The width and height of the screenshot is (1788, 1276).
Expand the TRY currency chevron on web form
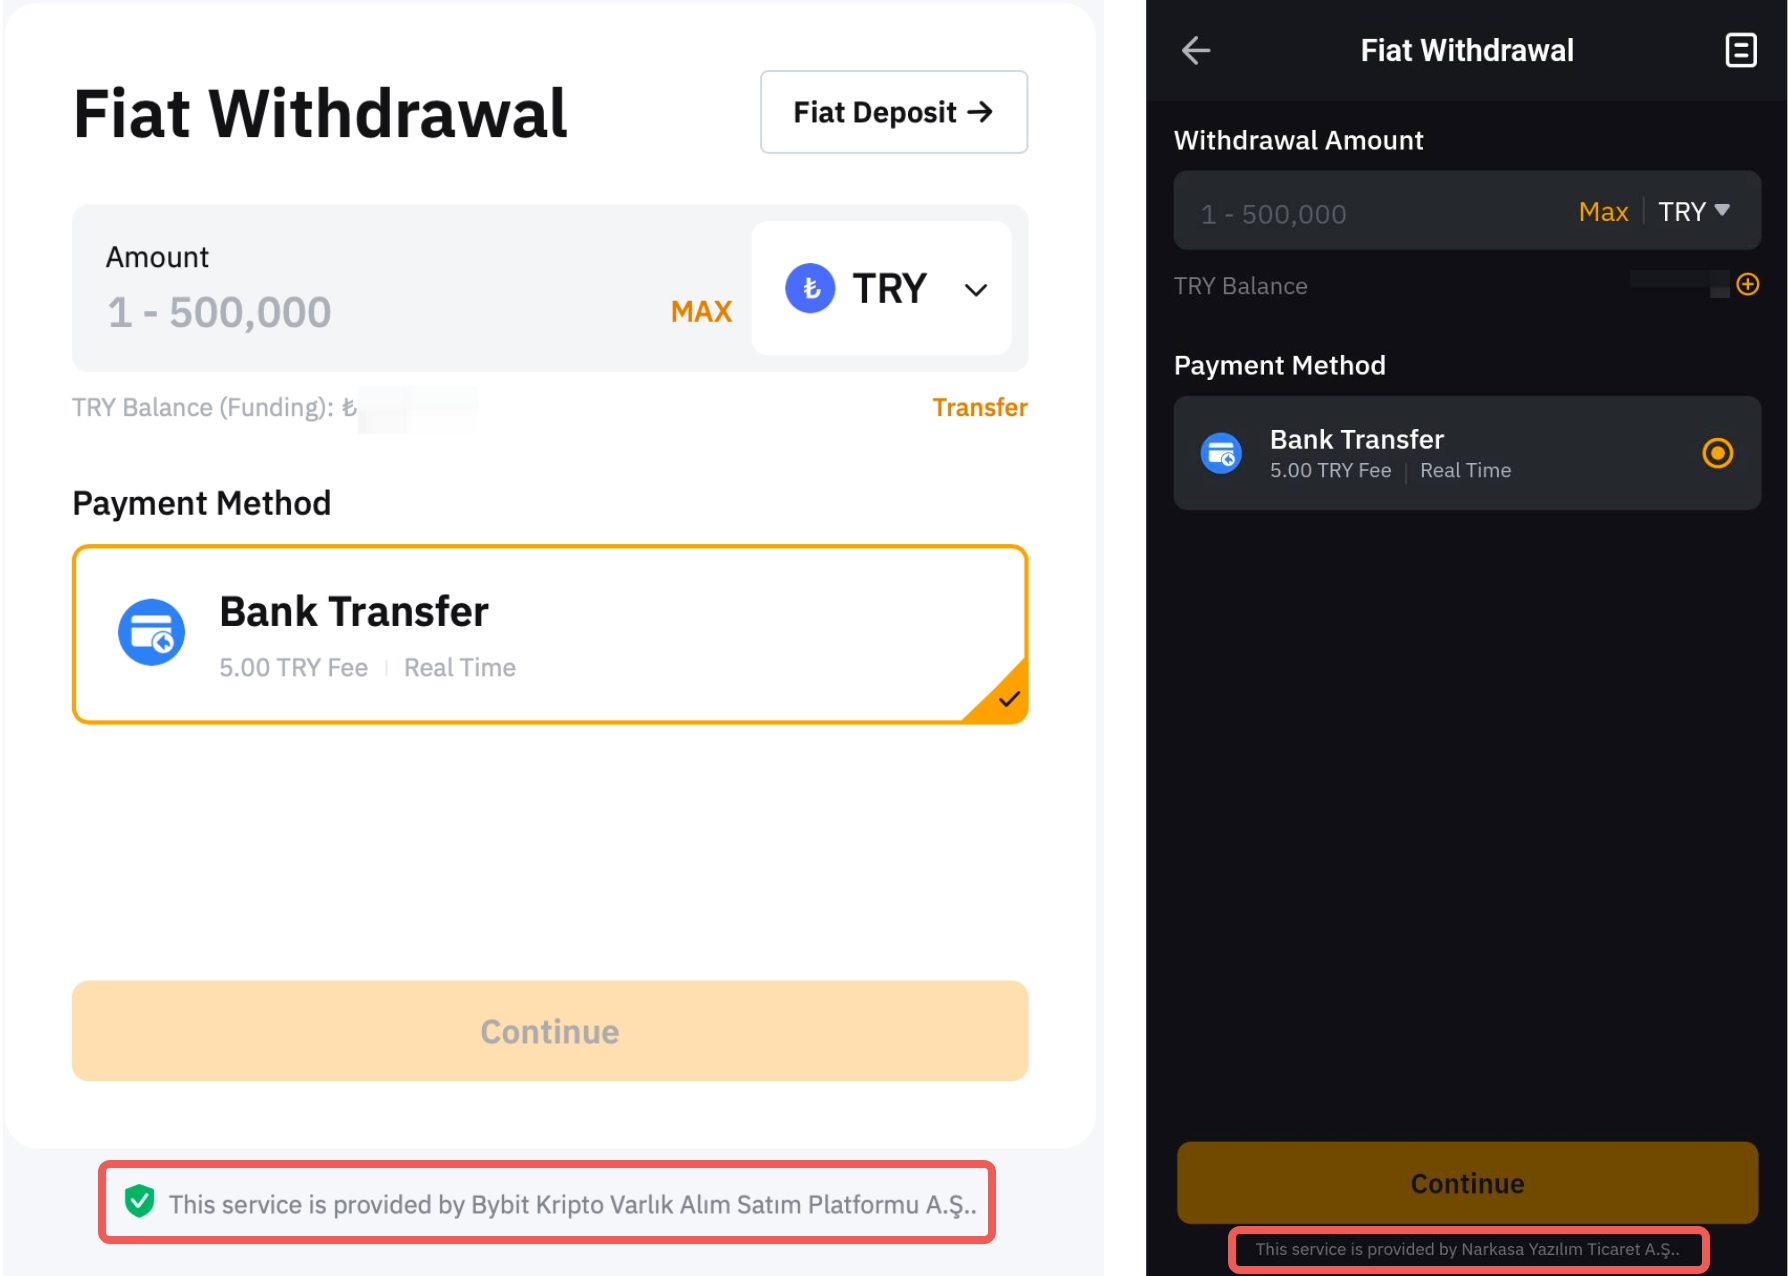click(976, 290)
